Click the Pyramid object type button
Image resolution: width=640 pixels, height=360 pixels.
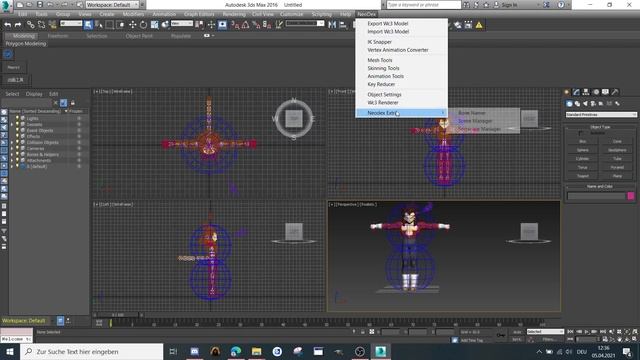(617, 167)
